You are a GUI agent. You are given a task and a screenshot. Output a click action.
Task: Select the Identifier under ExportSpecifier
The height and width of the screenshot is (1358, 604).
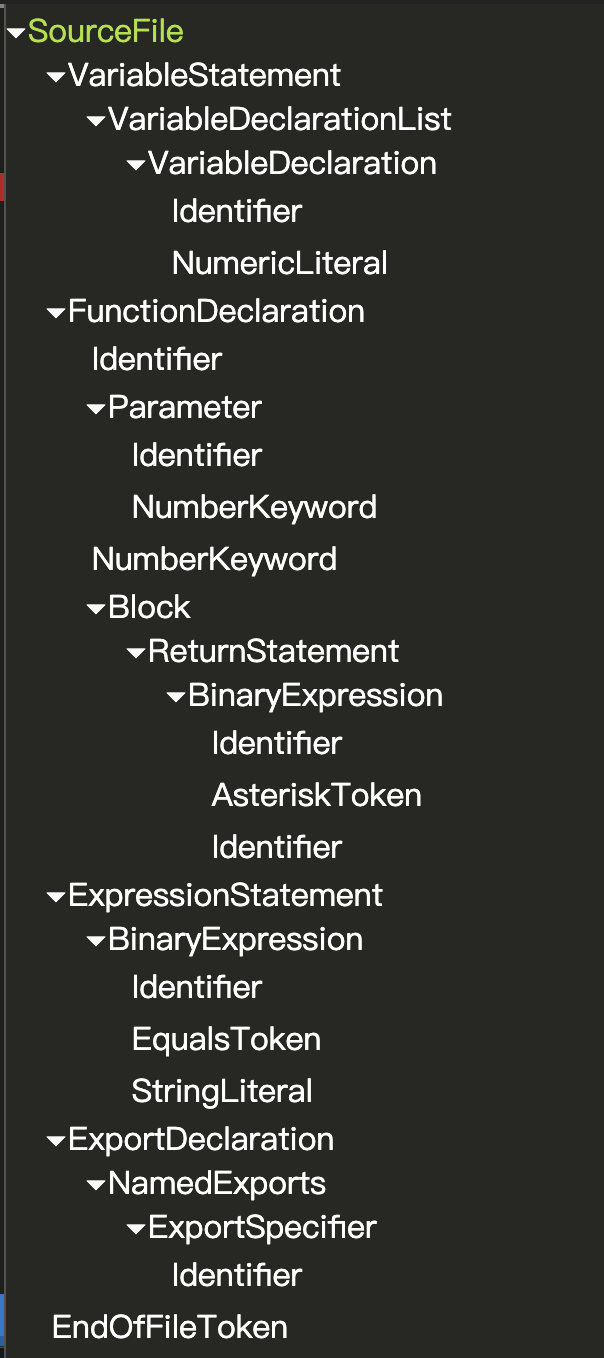click(x=236, y=1275)
